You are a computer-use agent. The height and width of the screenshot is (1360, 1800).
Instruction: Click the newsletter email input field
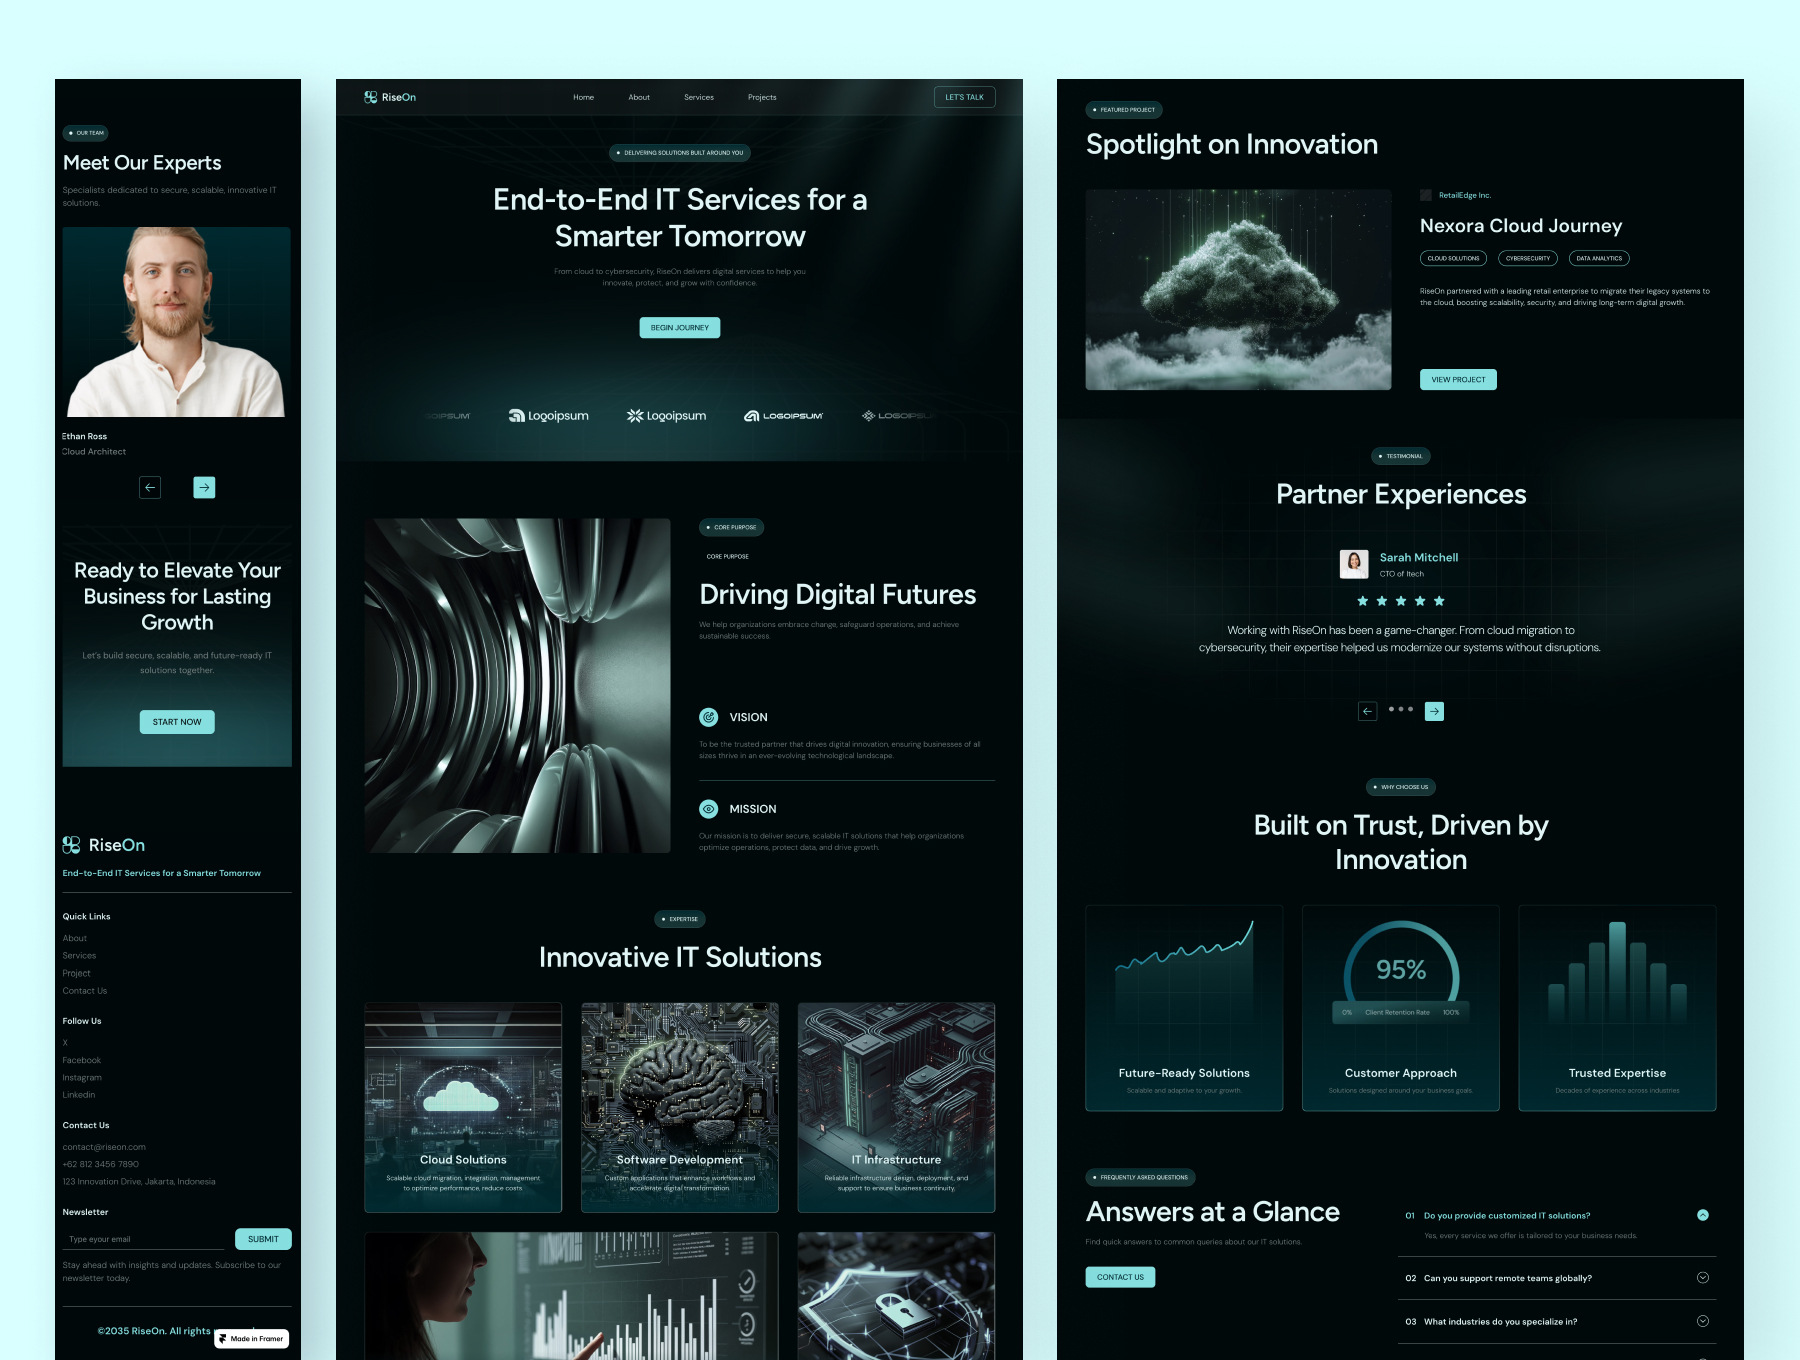[143, 1239]
